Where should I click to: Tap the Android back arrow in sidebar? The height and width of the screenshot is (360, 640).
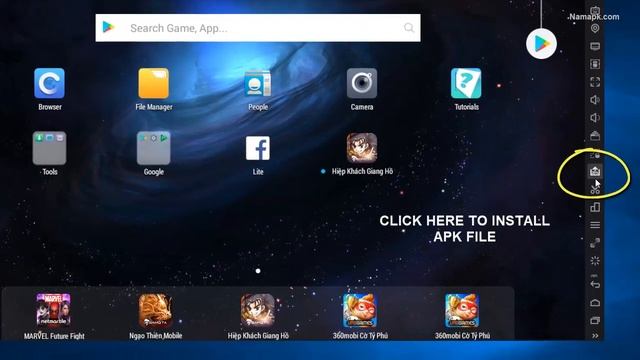[x=595, y=284]
